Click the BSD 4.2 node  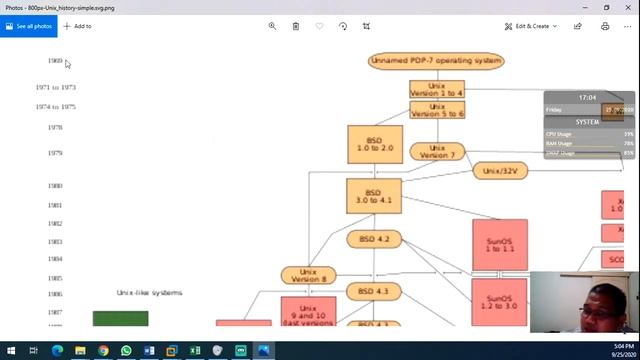[374, 239]
